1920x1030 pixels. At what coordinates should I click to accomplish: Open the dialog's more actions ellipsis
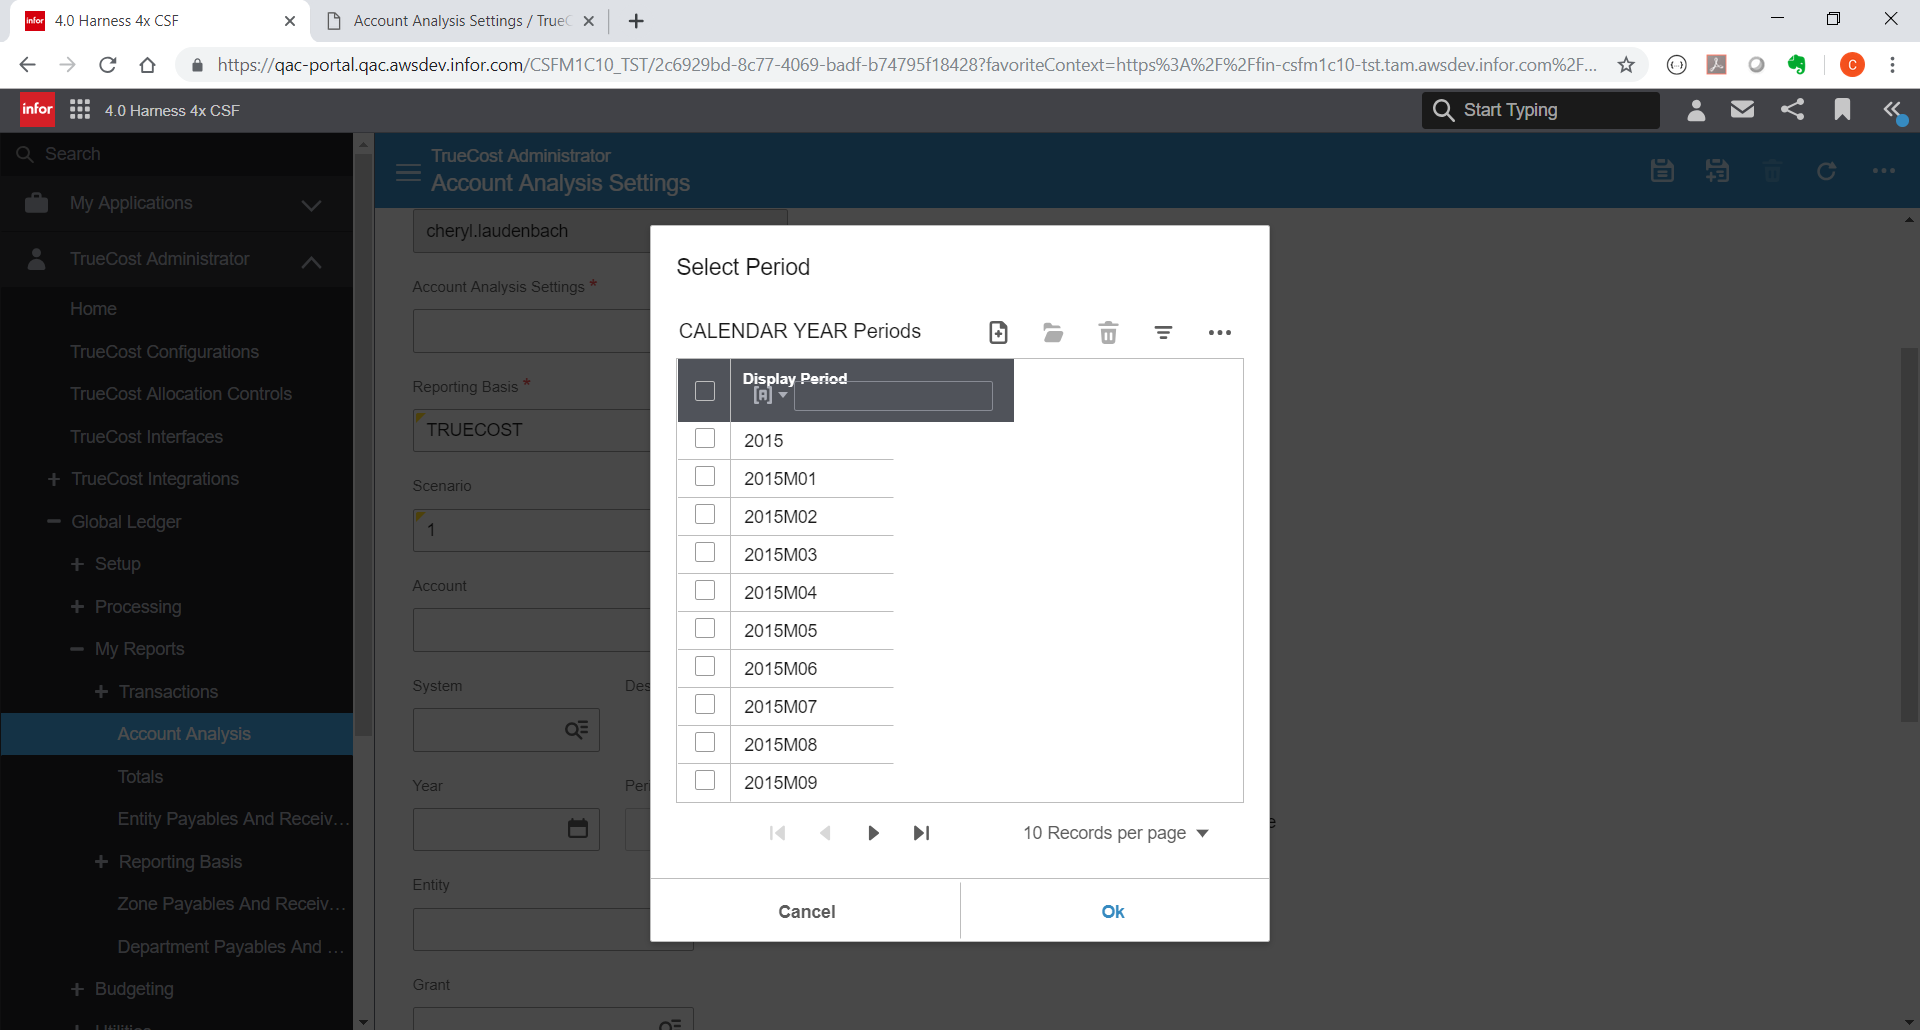(1219, 332)
